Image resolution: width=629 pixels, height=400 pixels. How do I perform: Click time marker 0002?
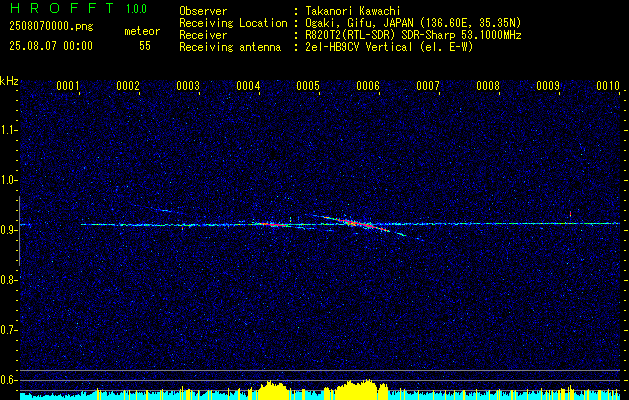[x=128, y=86]
